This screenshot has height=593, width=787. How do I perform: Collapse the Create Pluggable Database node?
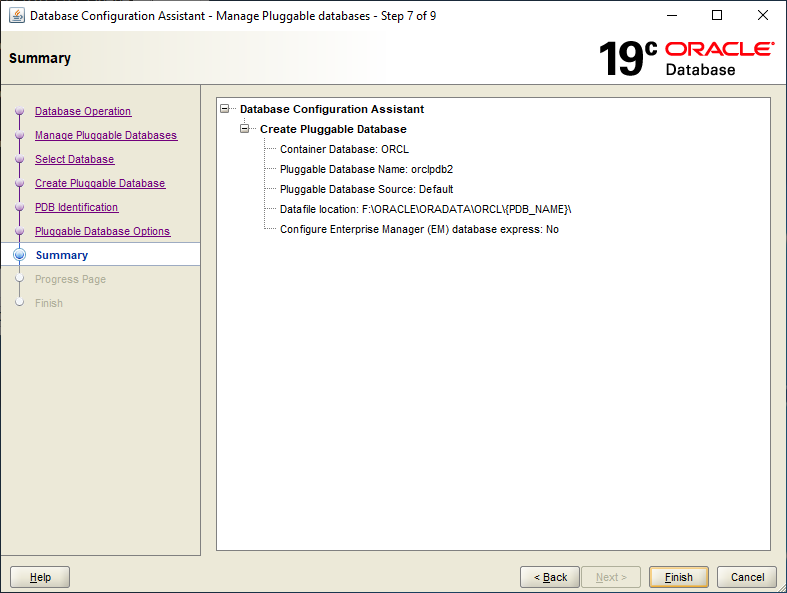coord(244,129)
